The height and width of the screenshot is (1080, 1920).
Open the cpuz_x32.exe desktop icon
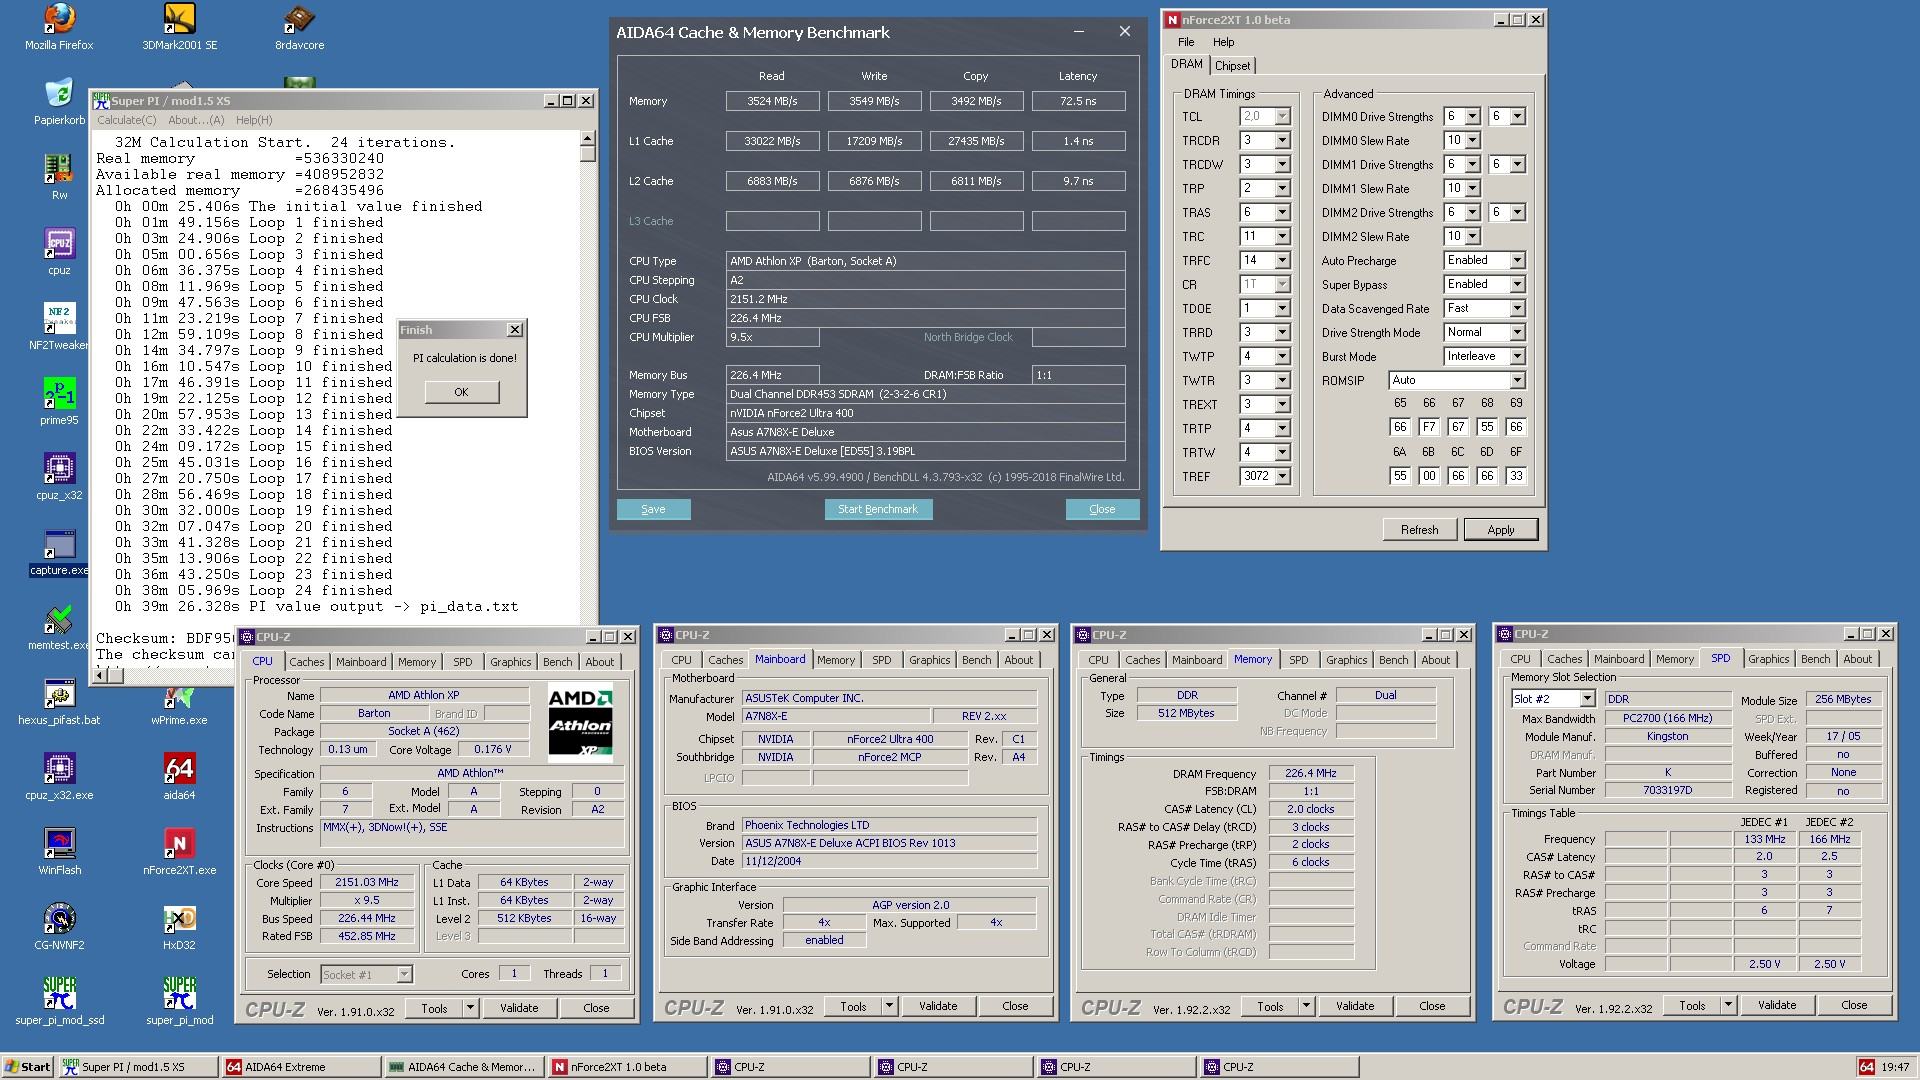pyautogui.click(x=59, y=776)
